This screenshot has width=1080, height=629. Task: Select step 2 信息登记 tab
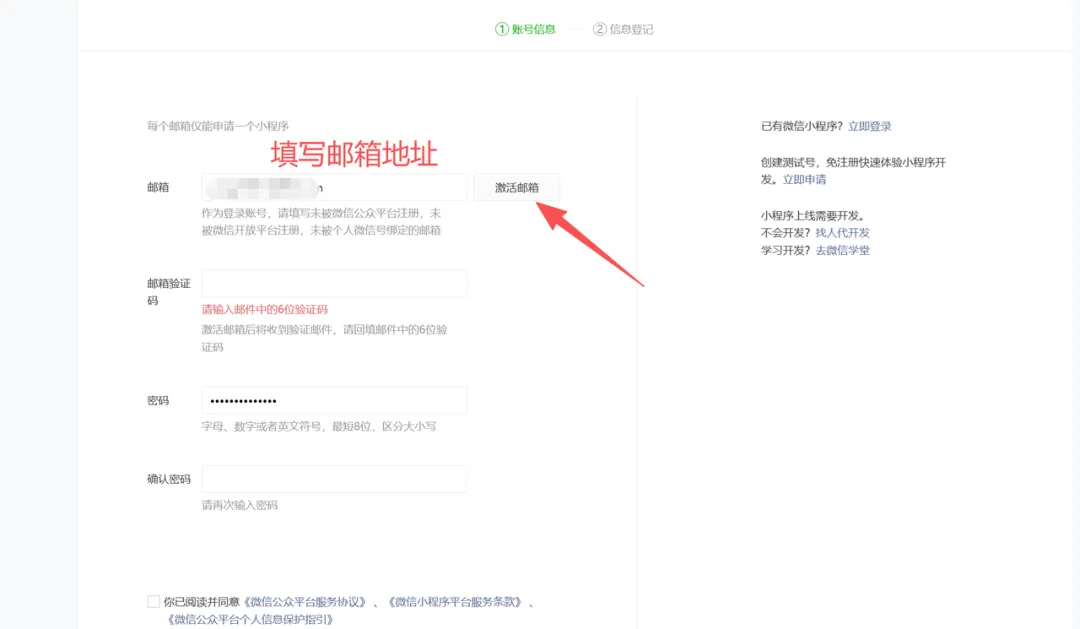pyautogui.click(x=623, y=29)
